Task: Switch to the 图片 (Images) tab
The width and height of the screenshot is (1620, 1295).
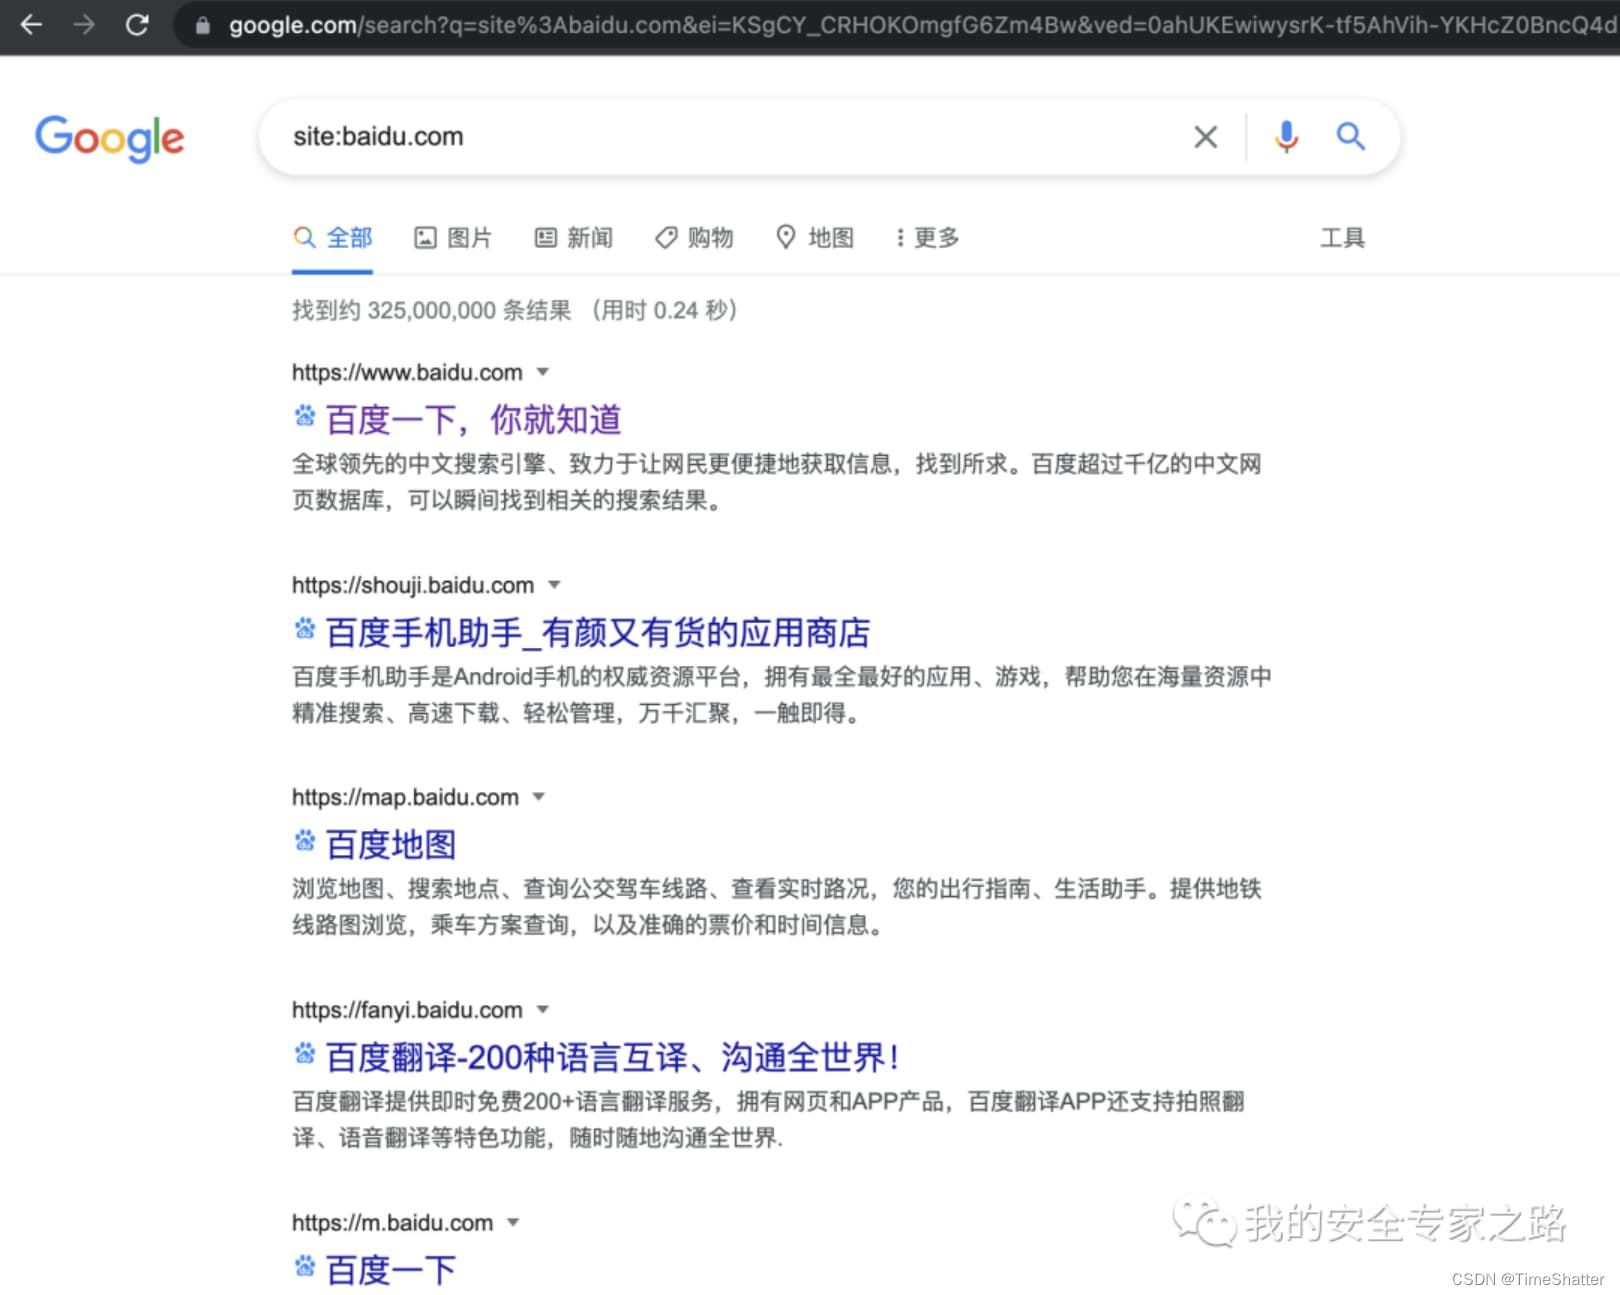Action: tap(453, 238)
